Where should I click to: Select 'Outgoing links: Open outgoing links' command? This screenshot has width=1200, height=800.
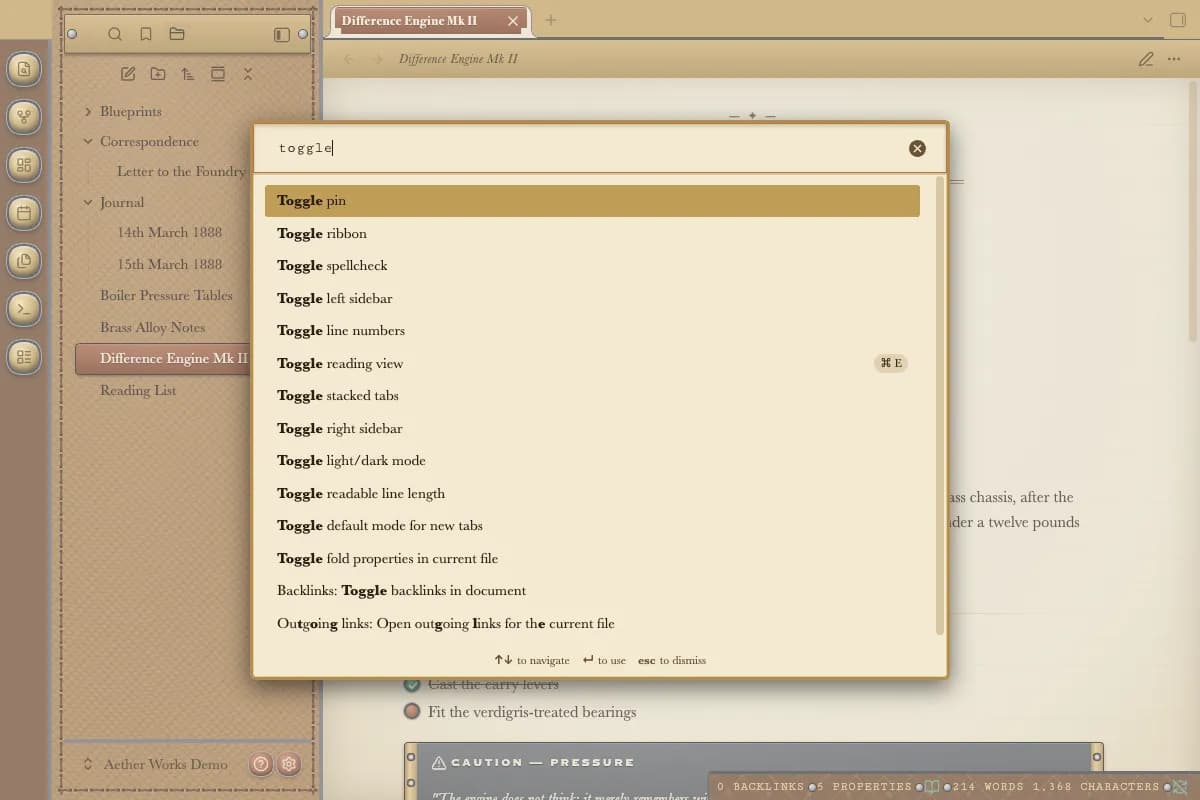click(592, 623)
